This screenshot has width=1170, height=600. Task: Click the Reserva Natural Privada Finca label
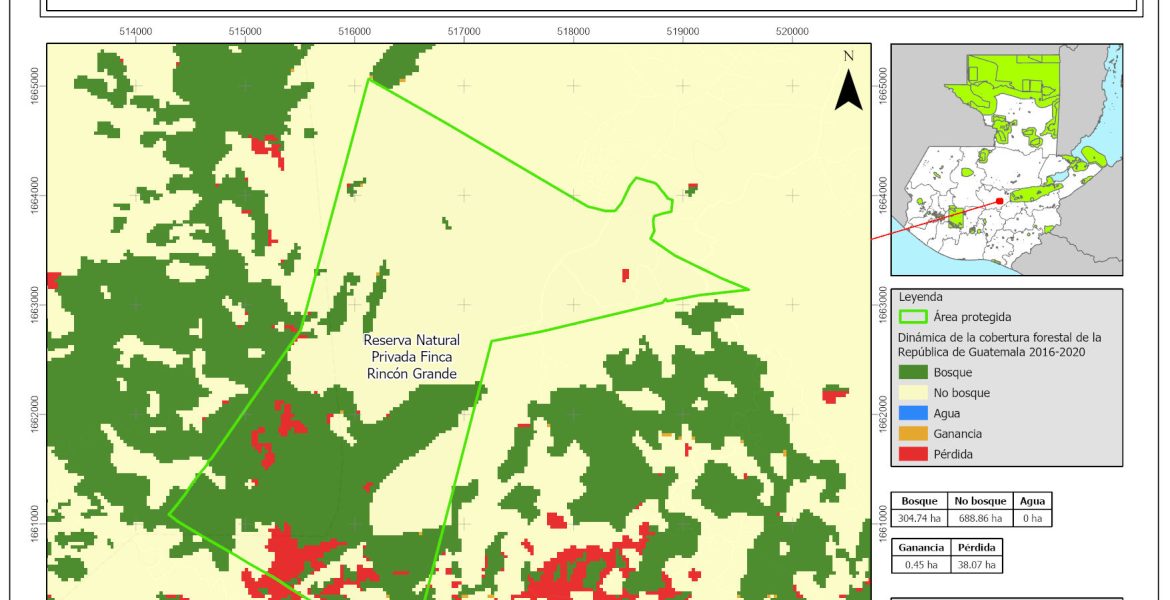click(411, 357)
